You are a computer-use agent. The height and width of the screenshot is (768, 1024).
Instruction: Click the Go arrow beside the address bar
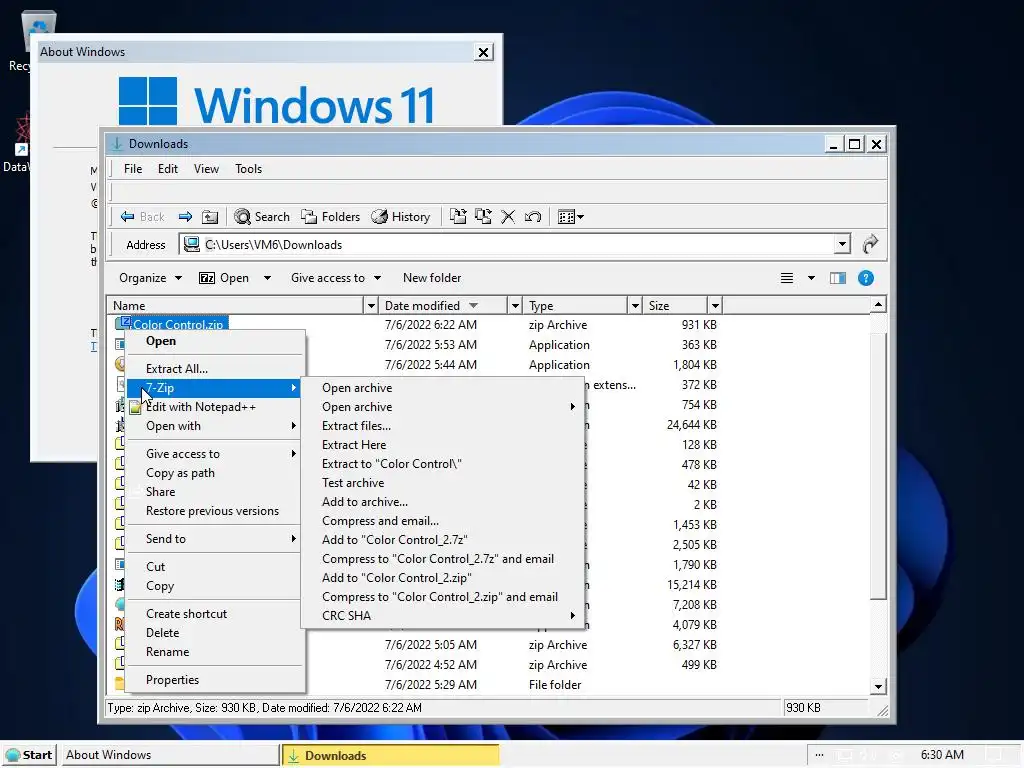[870, 244]
